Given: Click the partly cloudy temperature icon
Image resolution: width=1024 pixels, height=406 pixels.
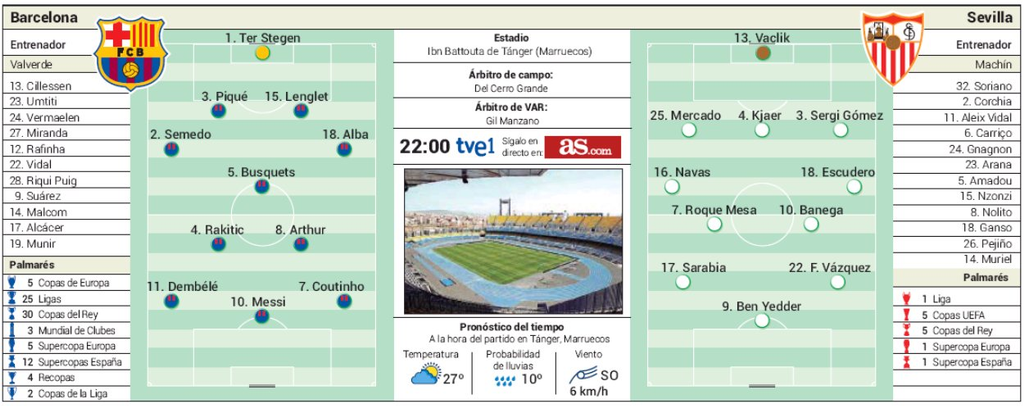Looking at the screenshot, I should click(425, 376).
